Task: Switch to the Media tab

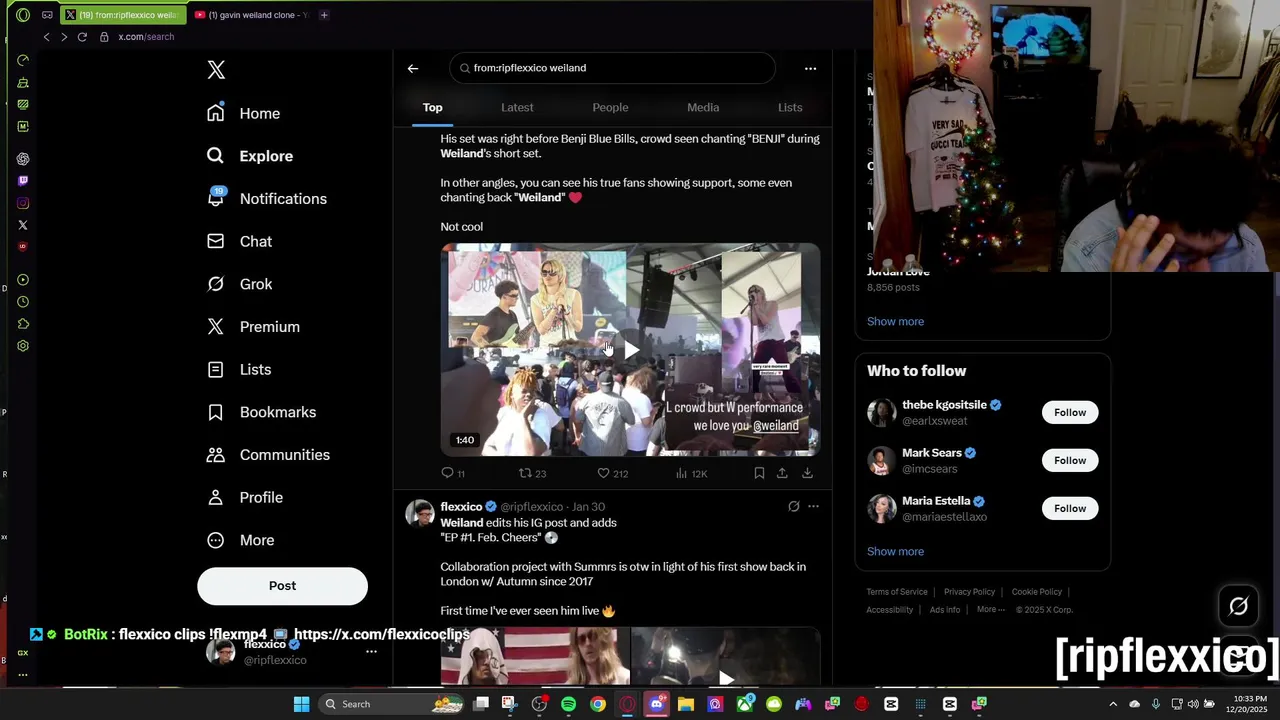Action: point(703,107)
